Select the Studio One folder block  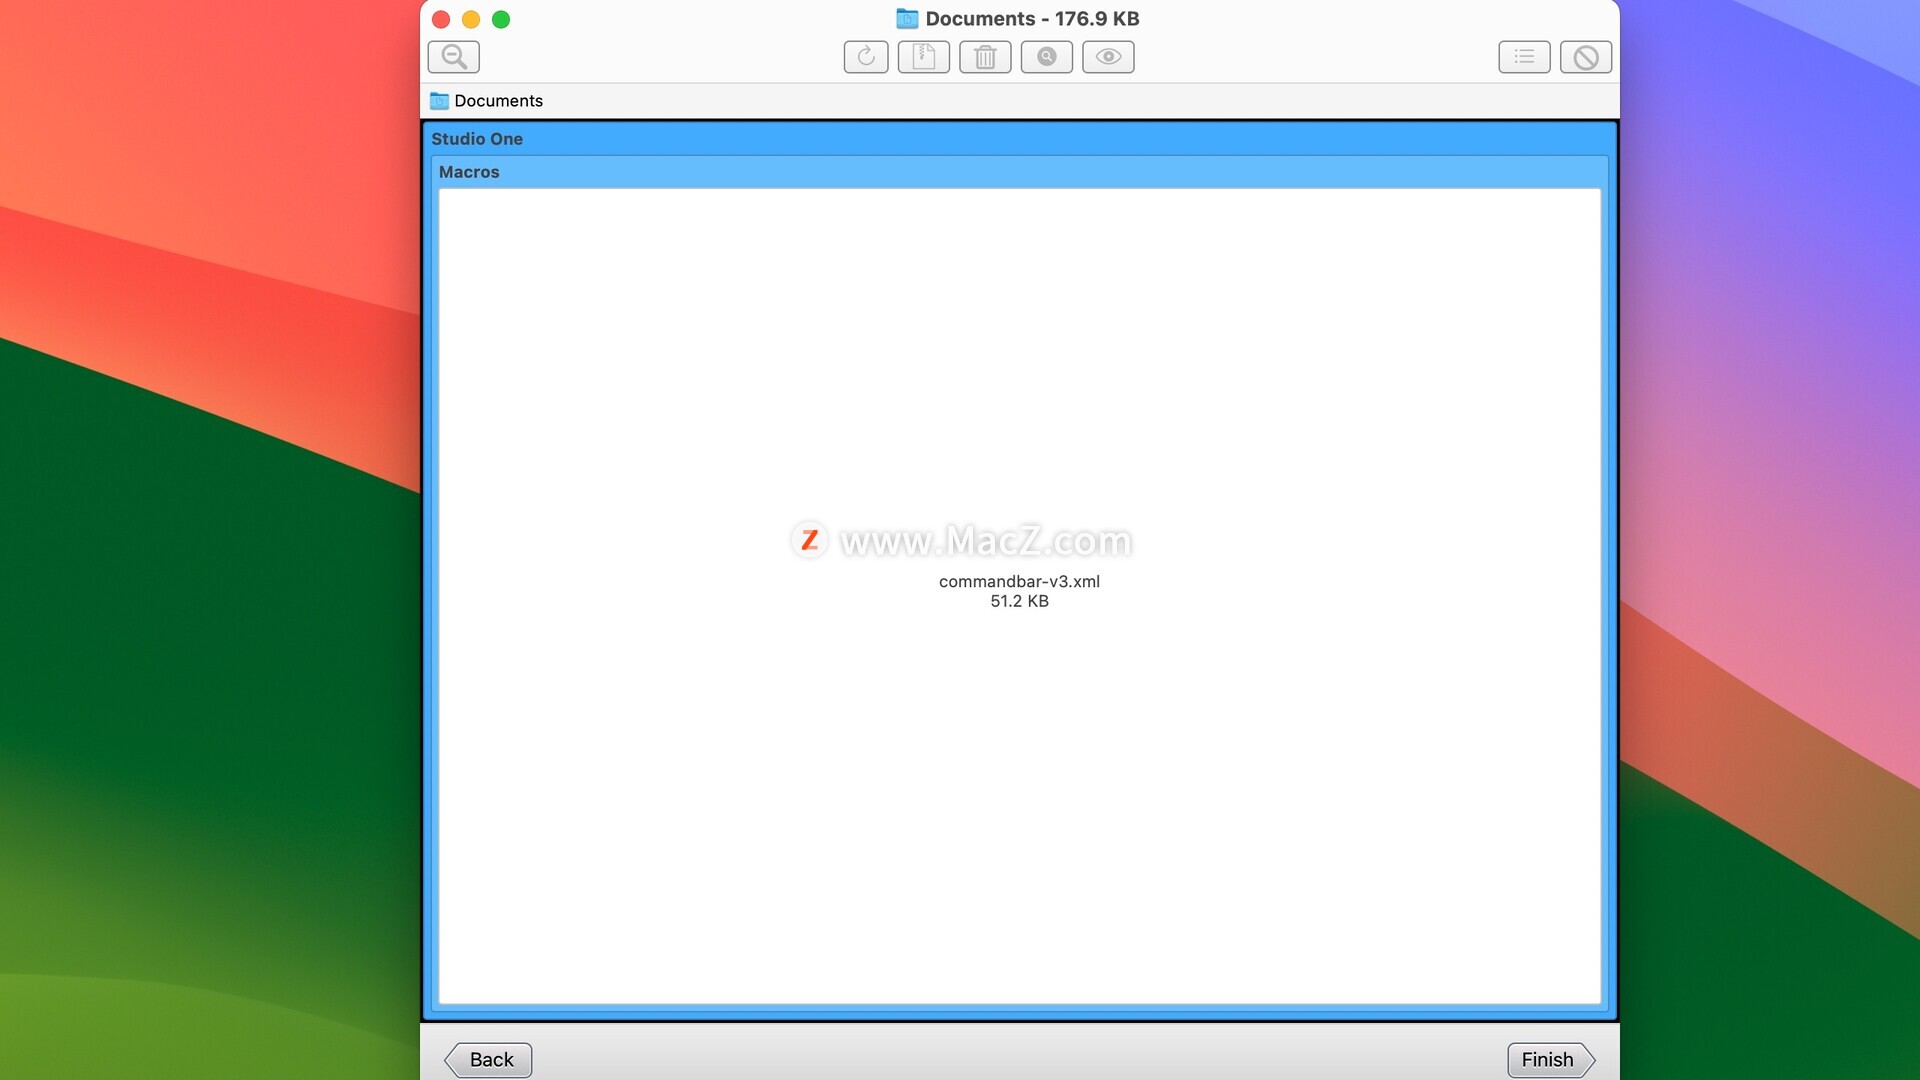pos(1019,139)
